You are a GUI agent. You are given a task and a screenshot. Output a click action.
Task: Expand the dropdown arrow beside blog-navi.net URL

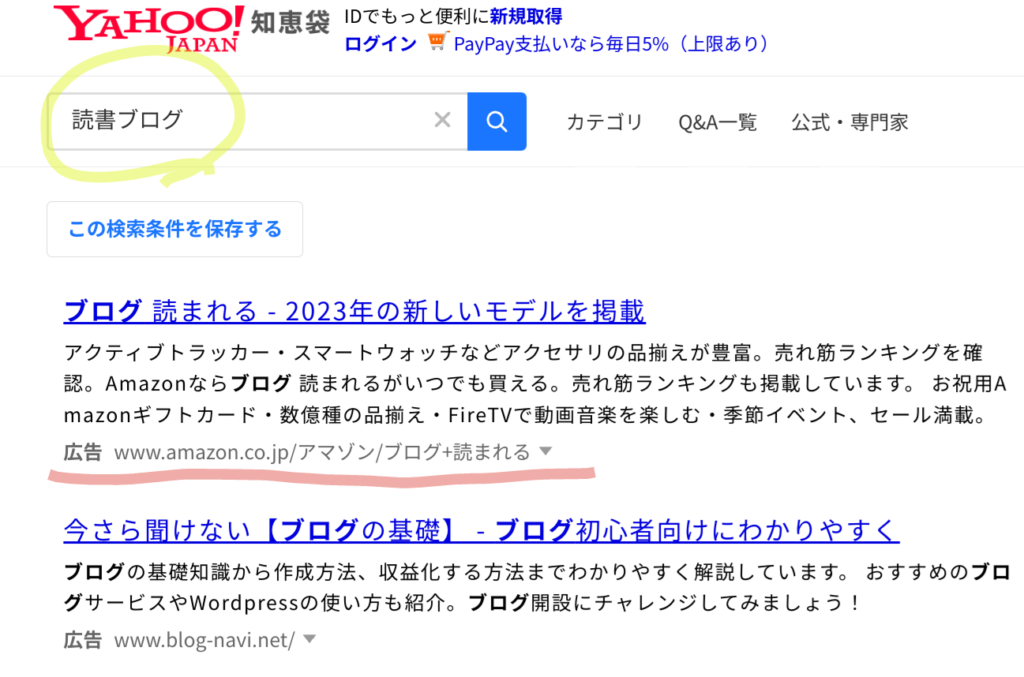tap(310, 639)
